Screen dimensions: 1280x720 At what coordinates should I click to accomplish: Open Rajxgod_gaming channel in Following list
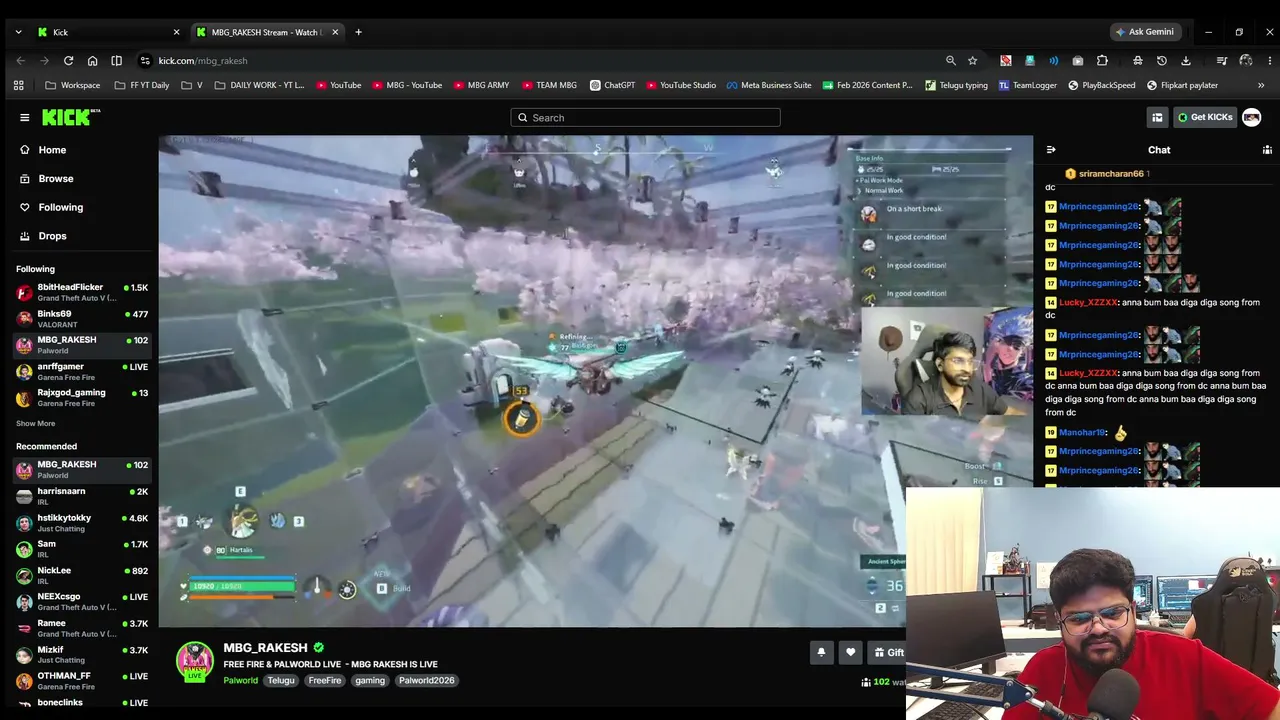[82, 397]
